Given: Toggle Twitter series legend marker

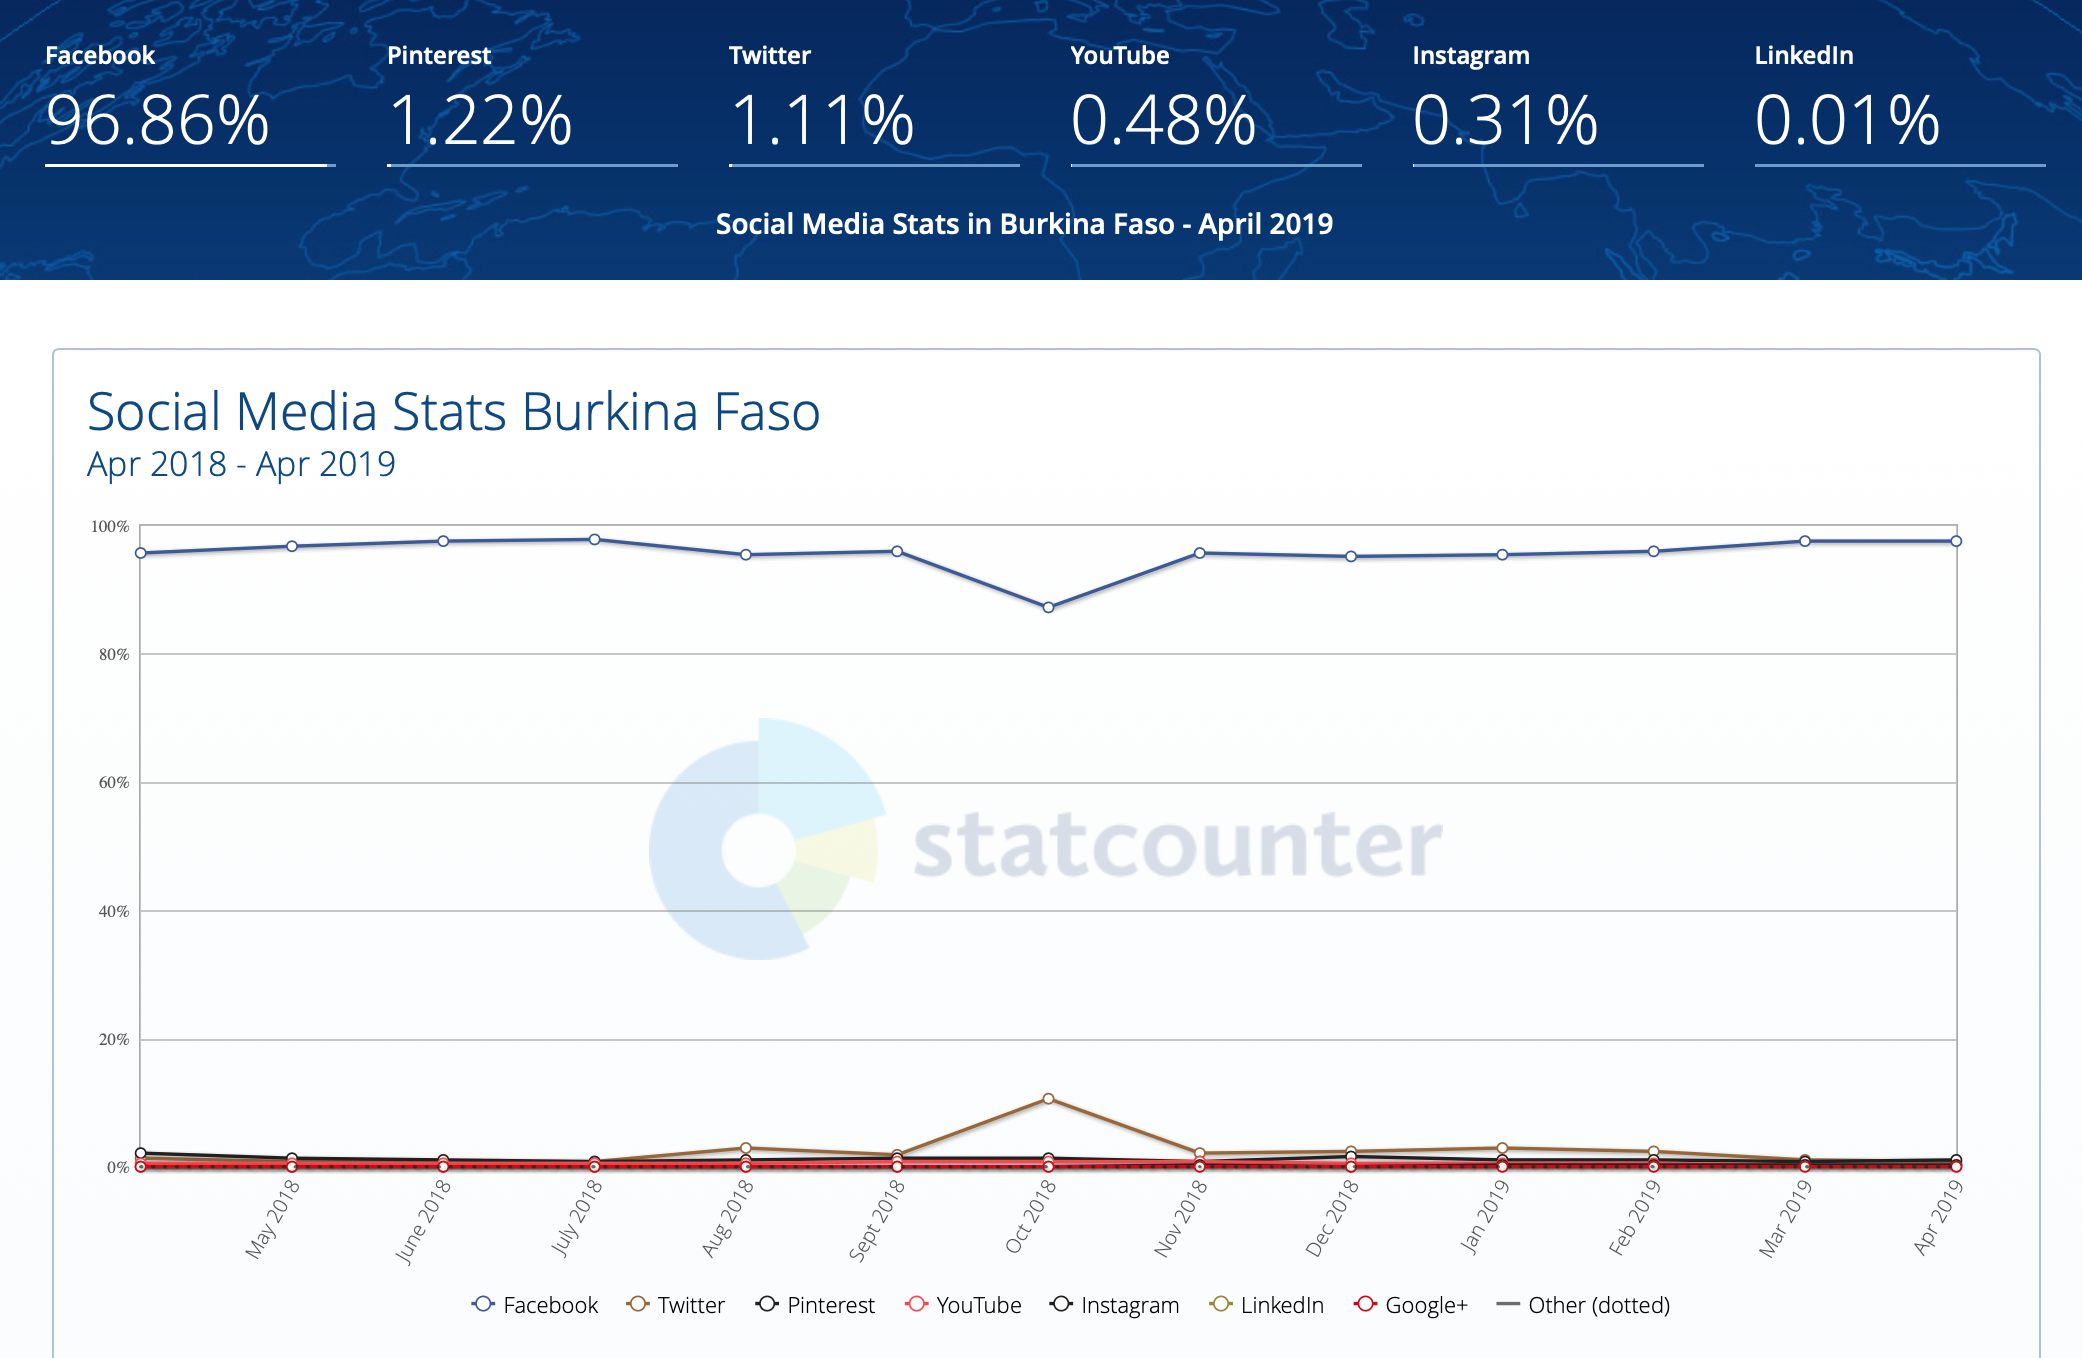Looking at the screenshot, I should coord(637,1304).
